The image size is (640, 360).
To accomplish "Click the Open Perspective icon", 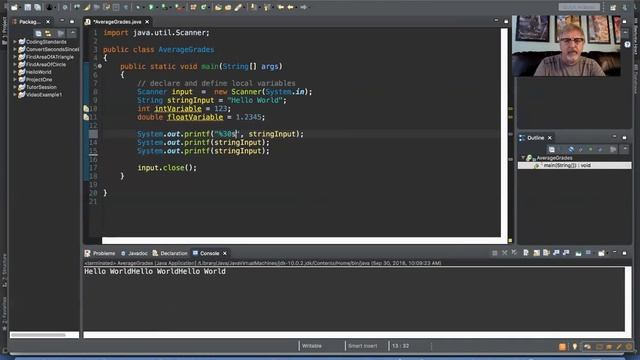I will (x=613, y=7).
